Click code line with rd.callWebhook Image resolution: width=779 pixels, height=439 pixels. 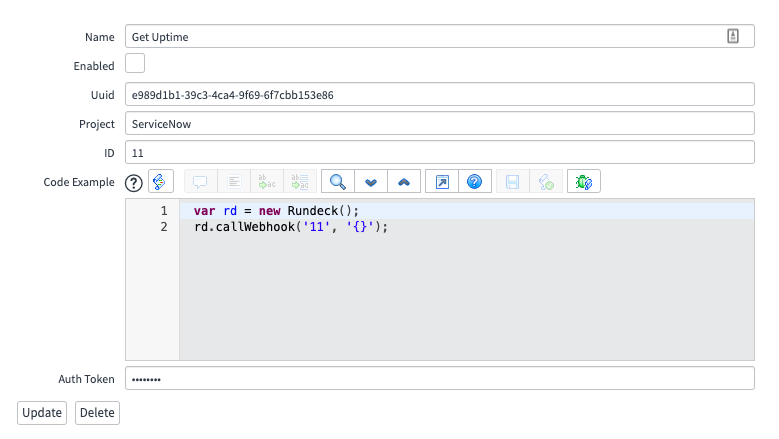[291, 227]
